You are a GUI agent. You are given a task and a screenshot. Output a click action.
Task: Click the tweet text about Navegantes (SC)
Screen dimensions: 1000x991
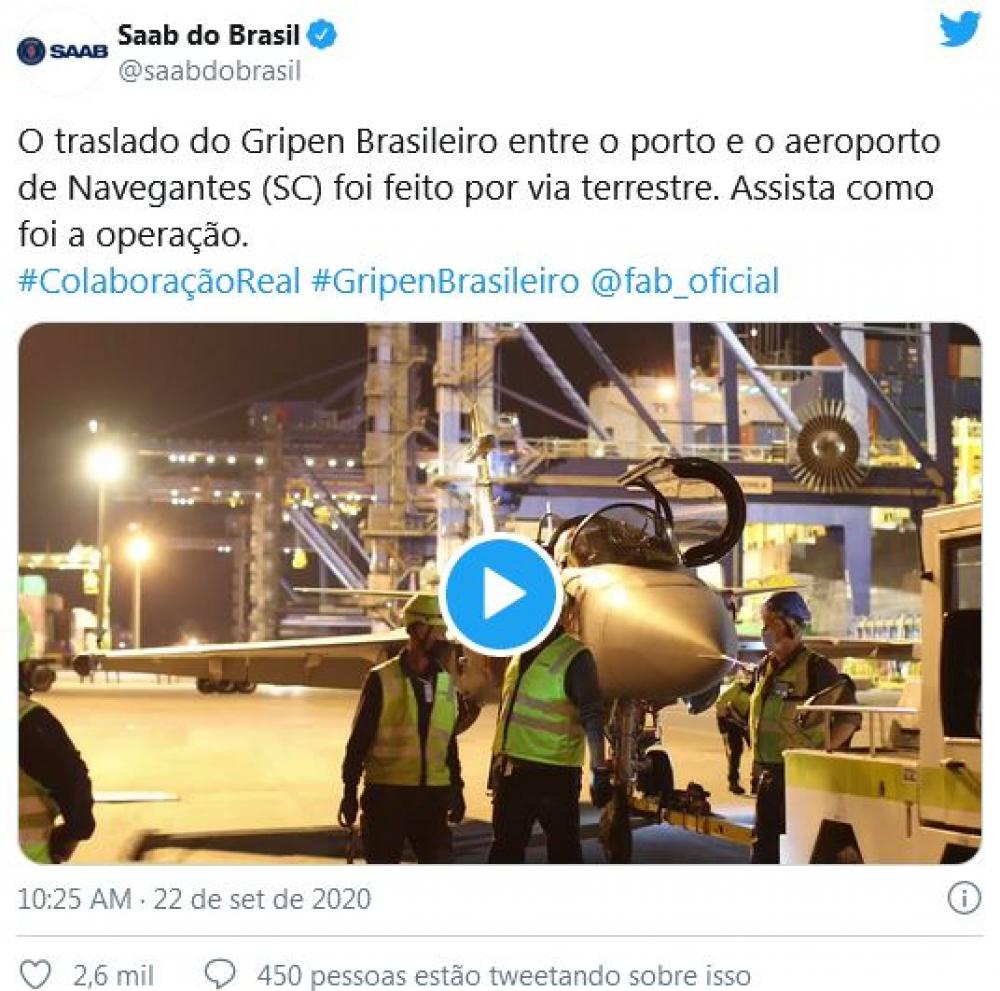point(478,188)
